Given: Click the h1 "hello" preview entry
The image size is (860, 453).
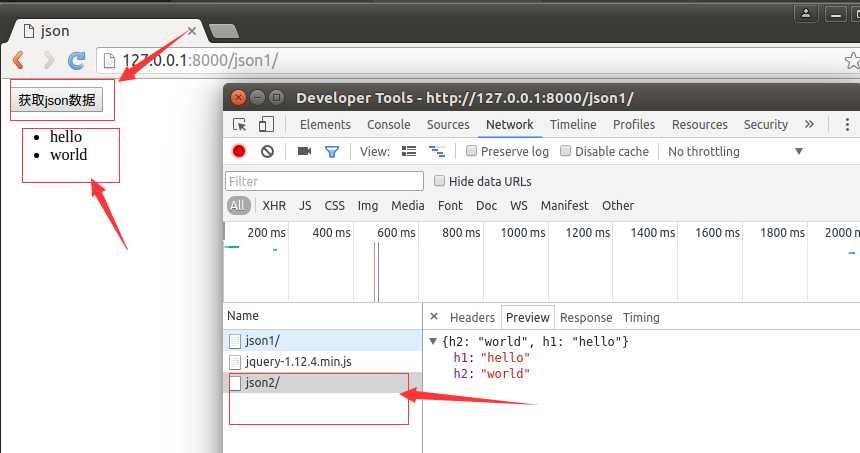Looking at the screenshot, I should 491,358.
